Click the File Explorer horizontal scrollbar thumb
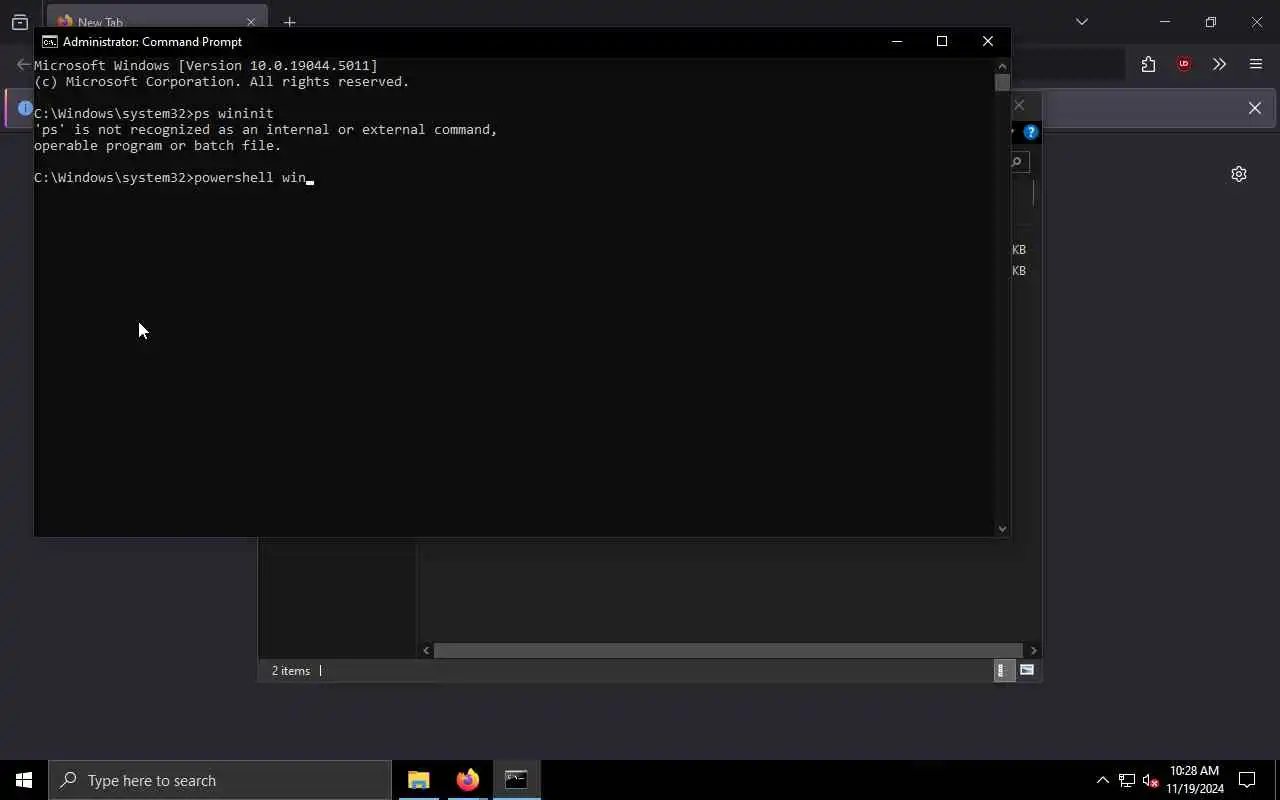 click(728, 650)
